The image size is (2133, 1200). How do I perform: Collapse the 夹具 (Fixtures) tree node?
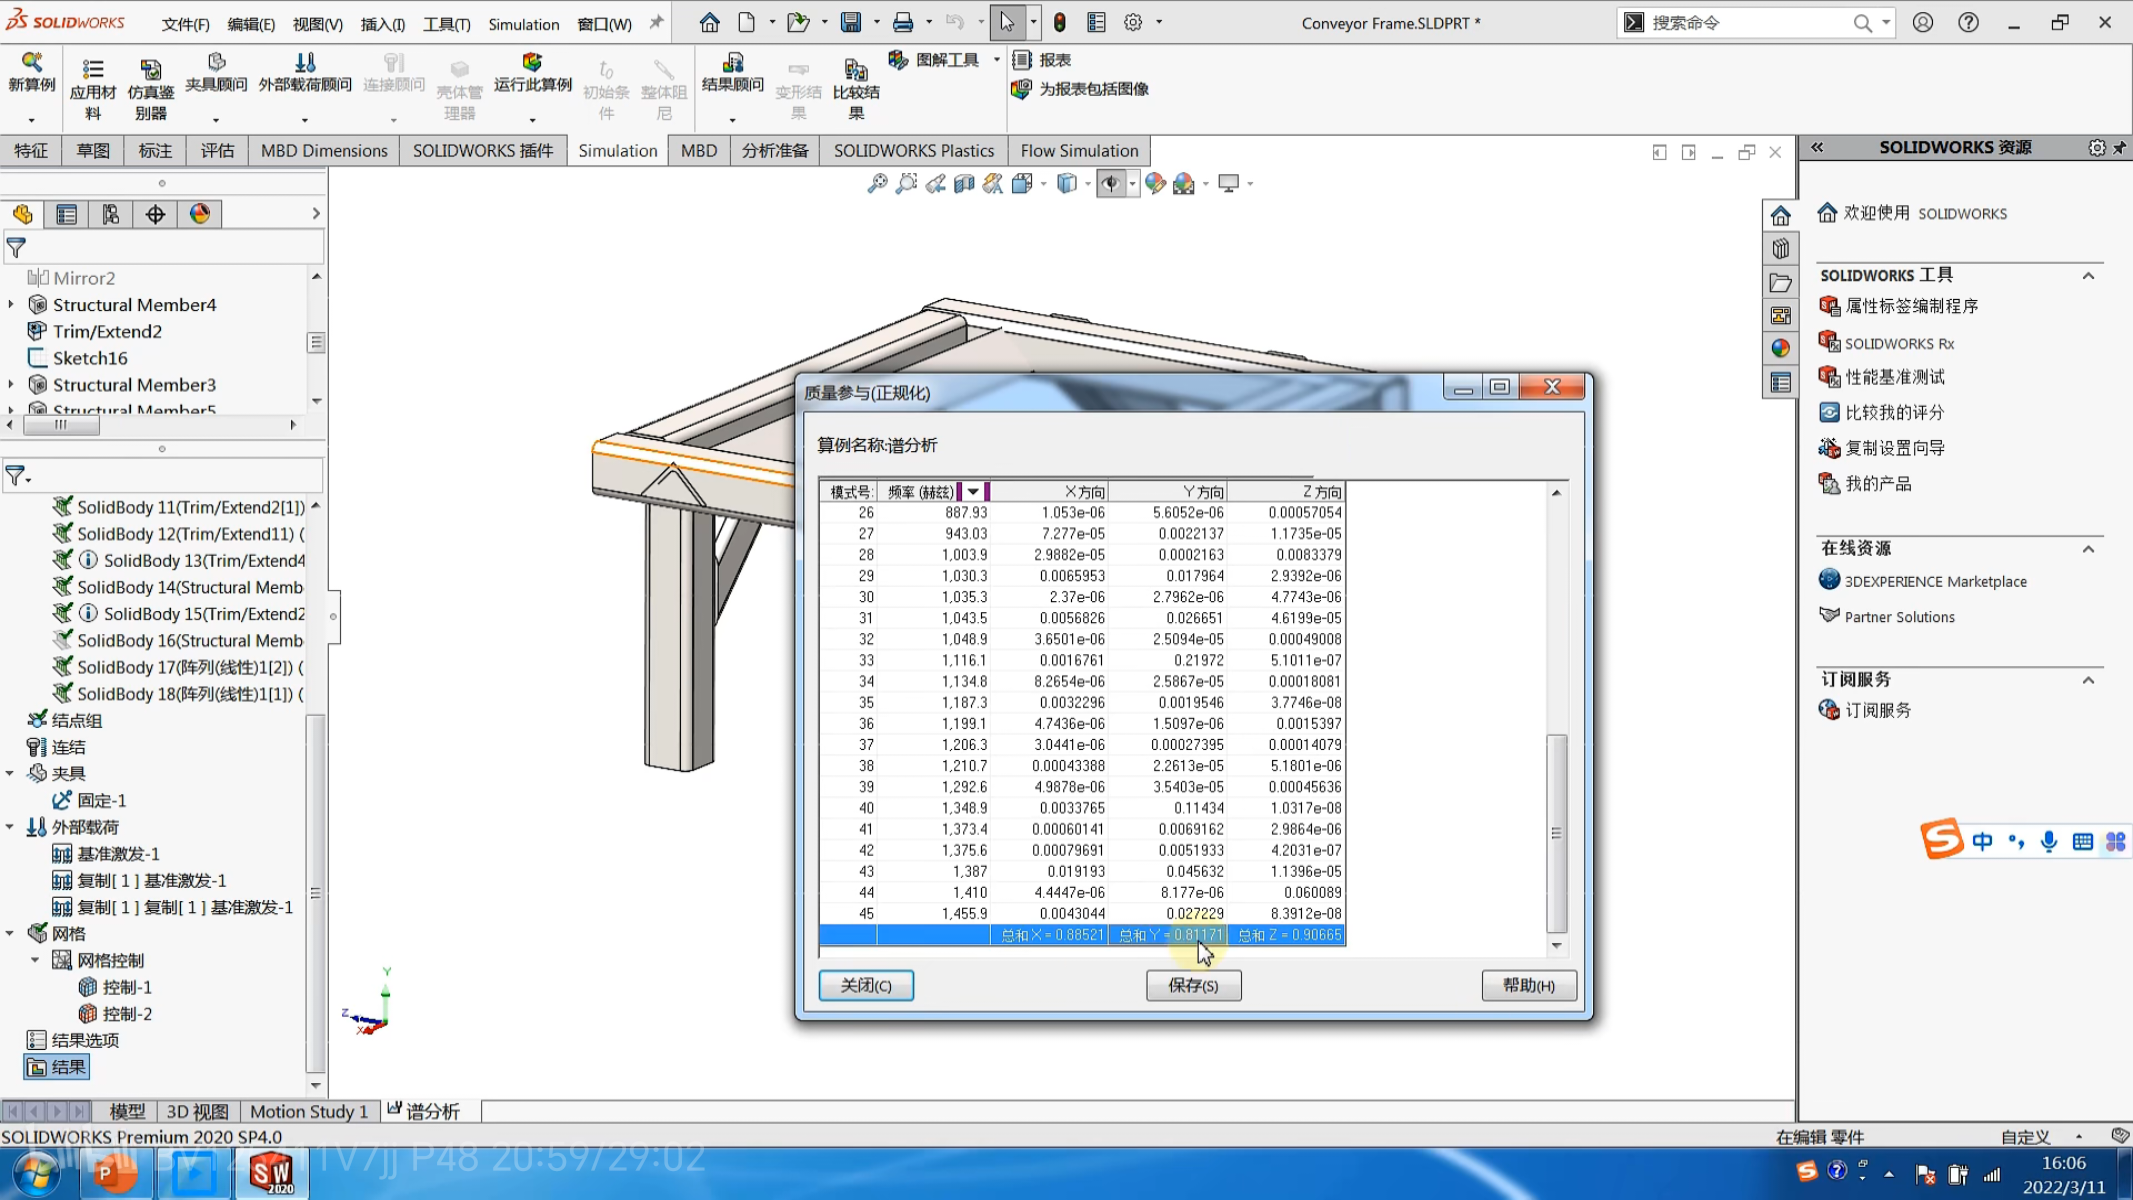[10, 773]
